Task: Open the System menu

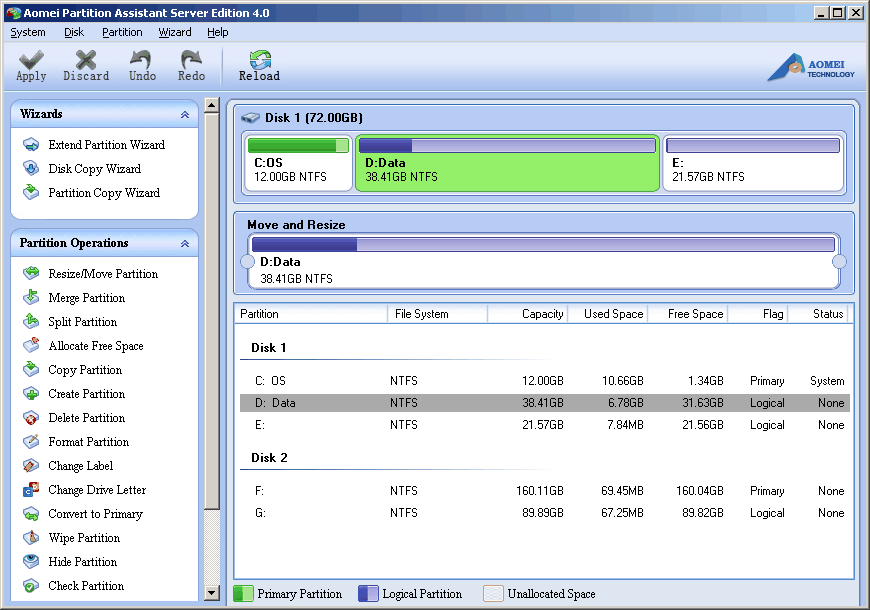Action: pyautogui.click(x=28, y=32)
